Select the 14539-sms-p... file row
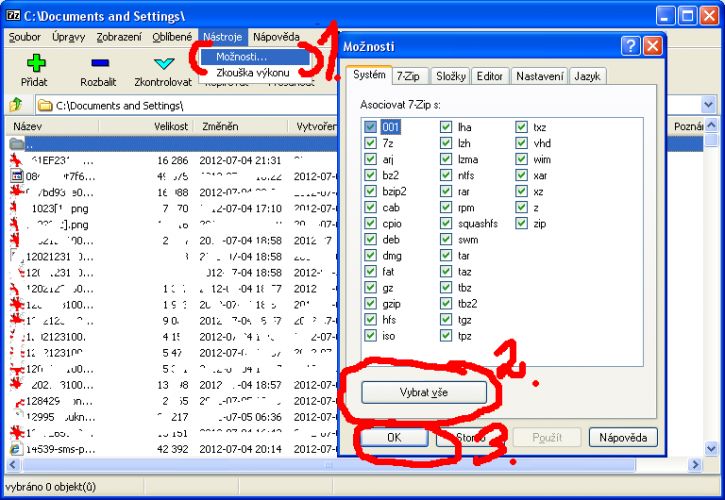The height and width of the screenshot is (500, 725). [173, 449]
